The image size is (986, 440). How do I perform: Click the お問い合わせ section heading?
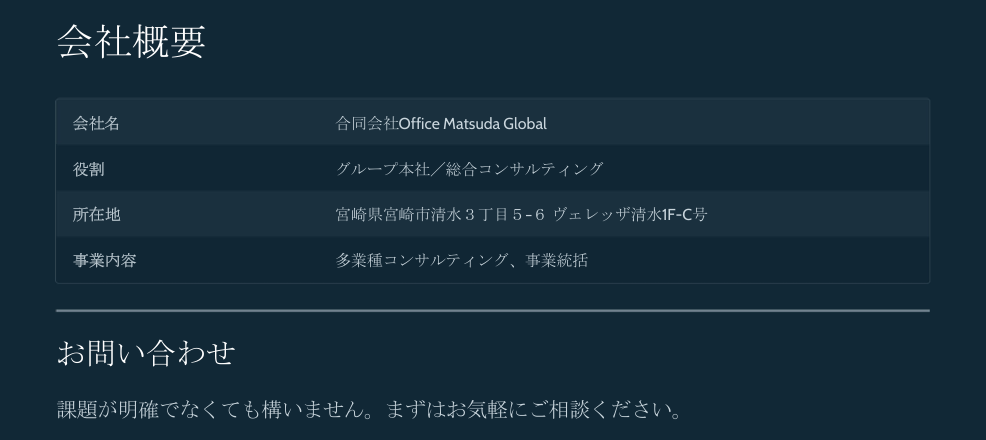[x=146, y=353]
